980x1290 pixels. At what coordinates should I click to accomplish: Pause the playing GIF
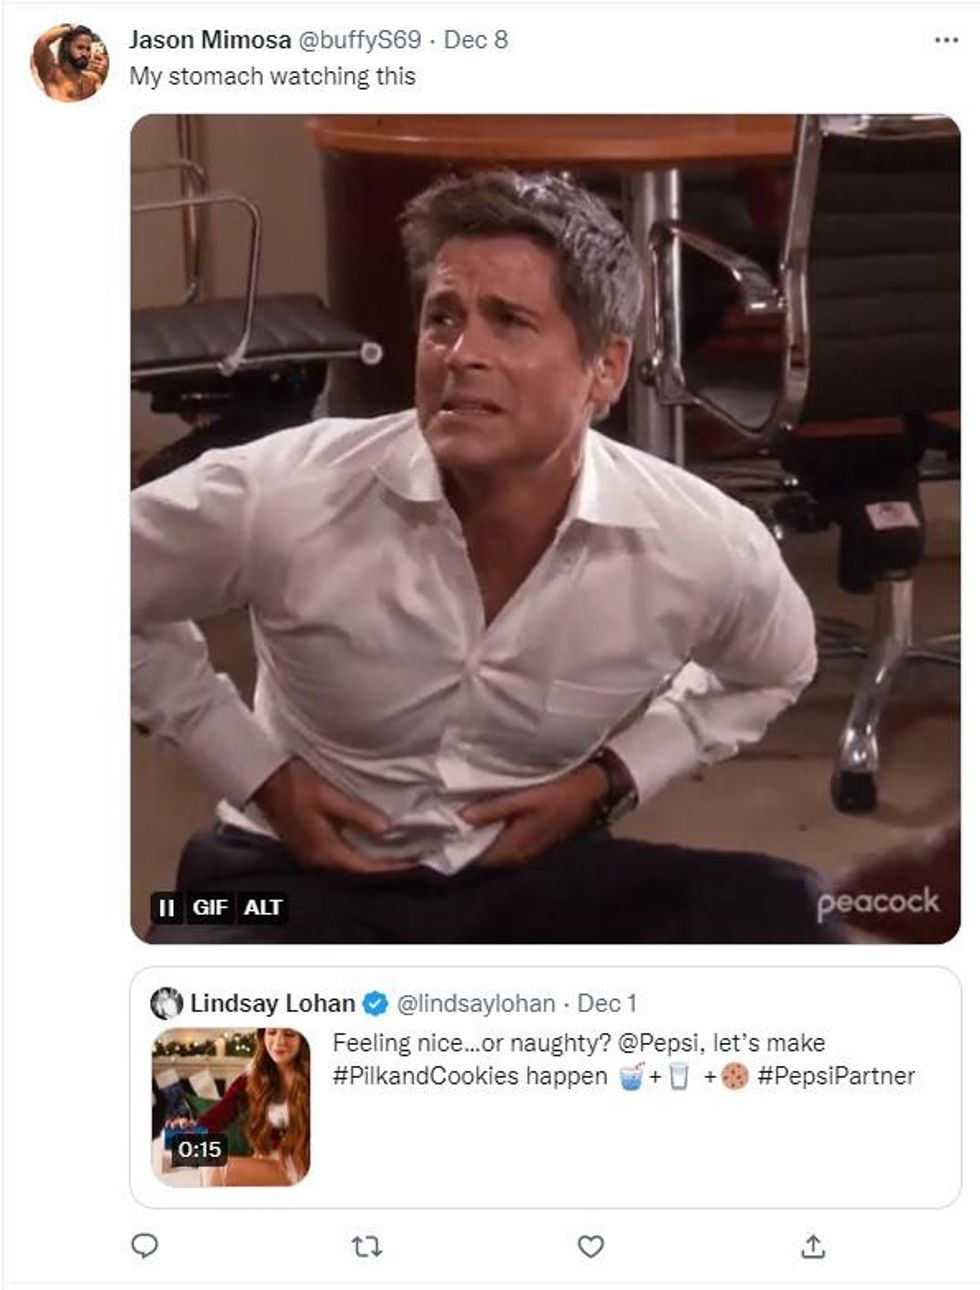click(x=166, y=908)
